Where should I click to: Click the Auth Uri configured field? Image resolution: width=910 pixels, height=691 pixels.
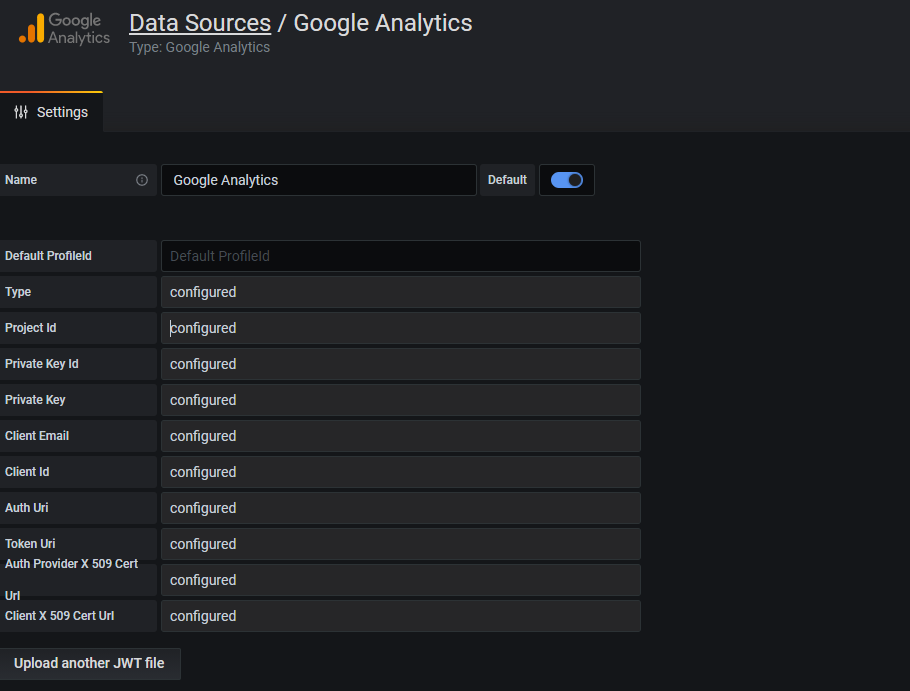400,508
